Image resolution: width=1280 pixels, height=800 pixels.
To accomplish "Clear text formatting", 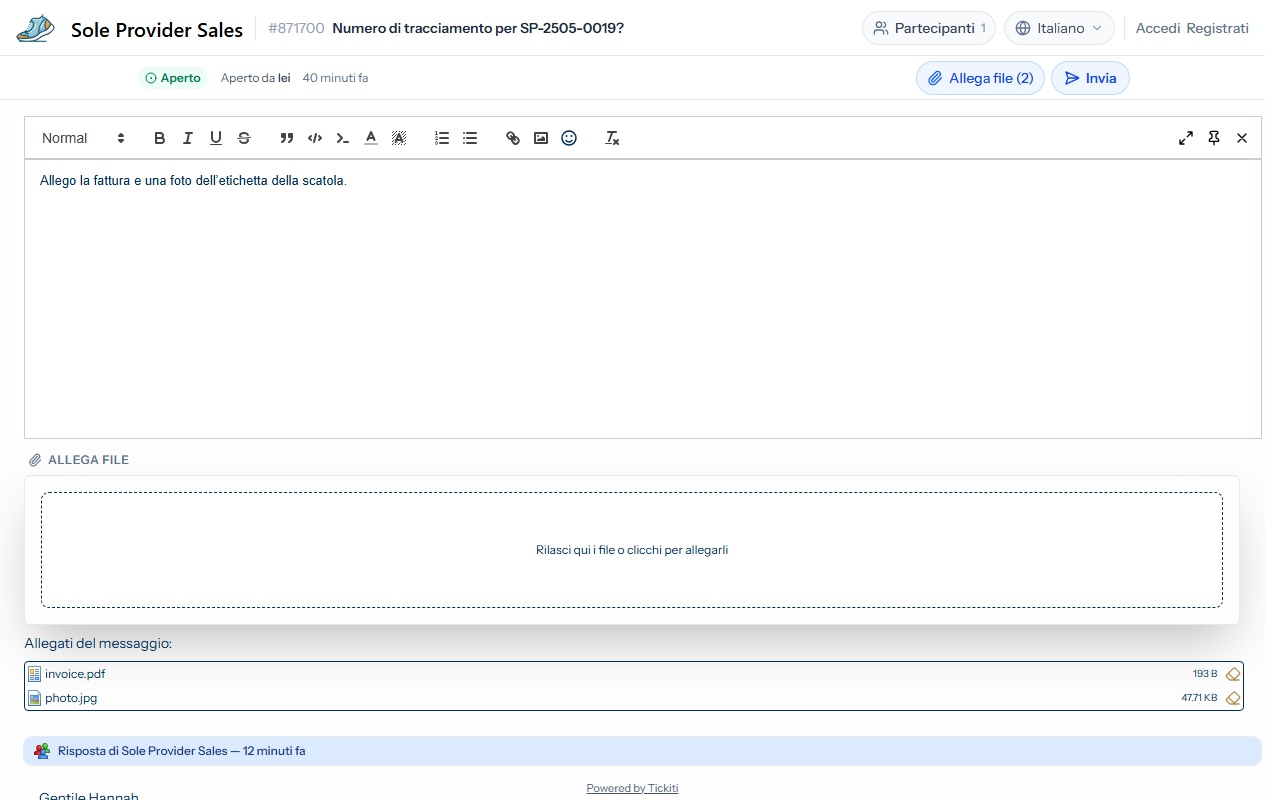I will 612,138.
